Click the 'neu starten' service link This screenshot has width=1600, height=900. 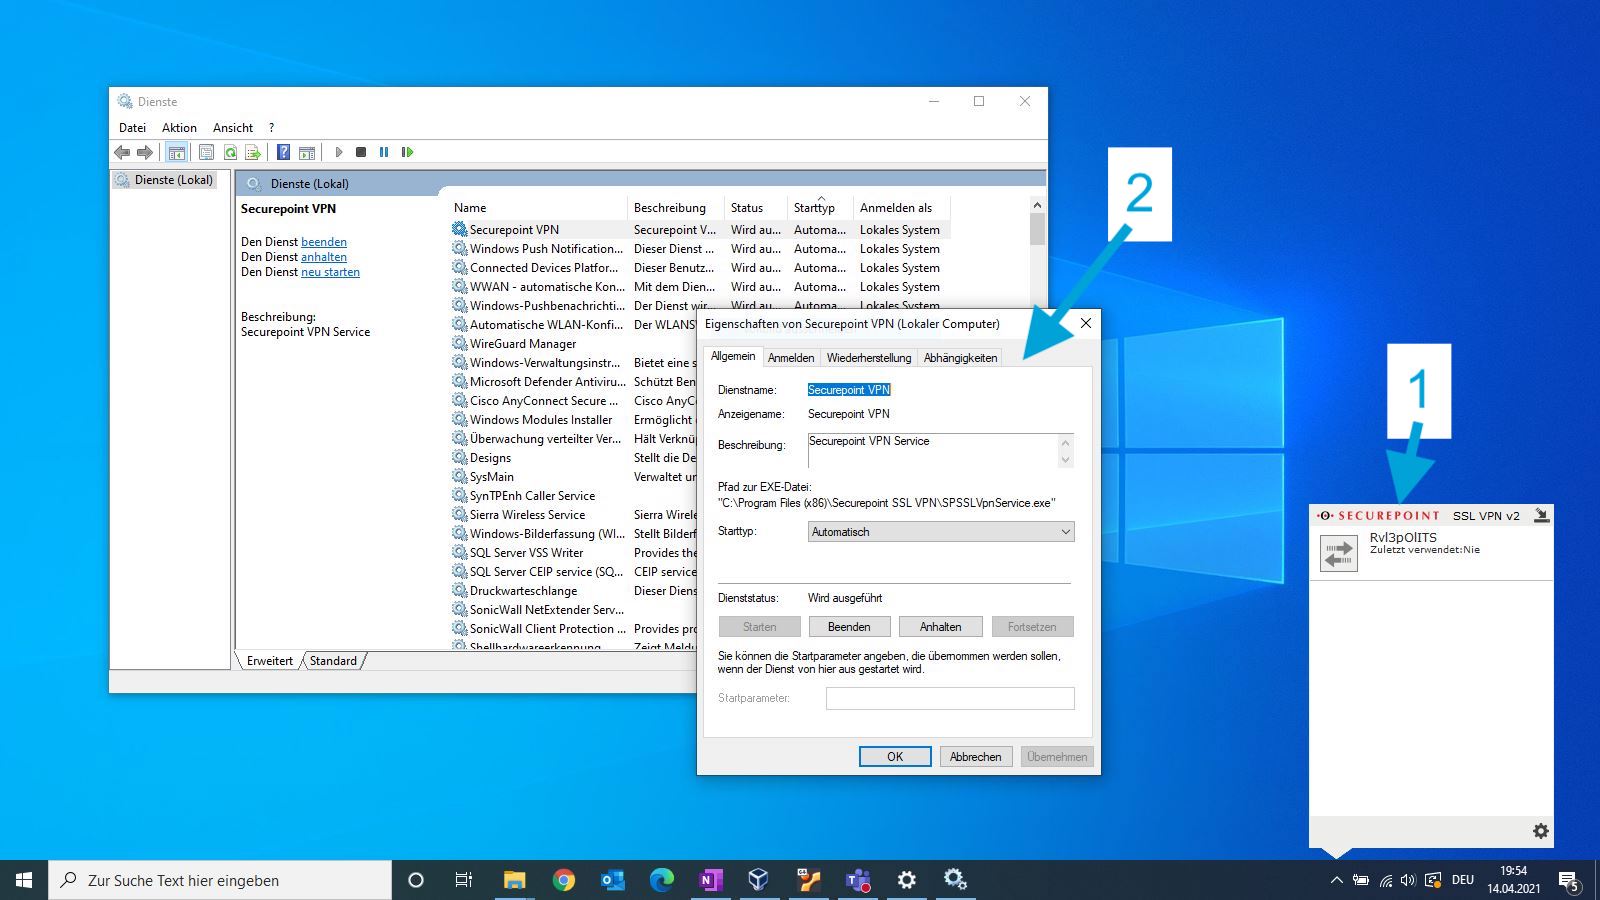pyautogui.click(x=330, y=272)
